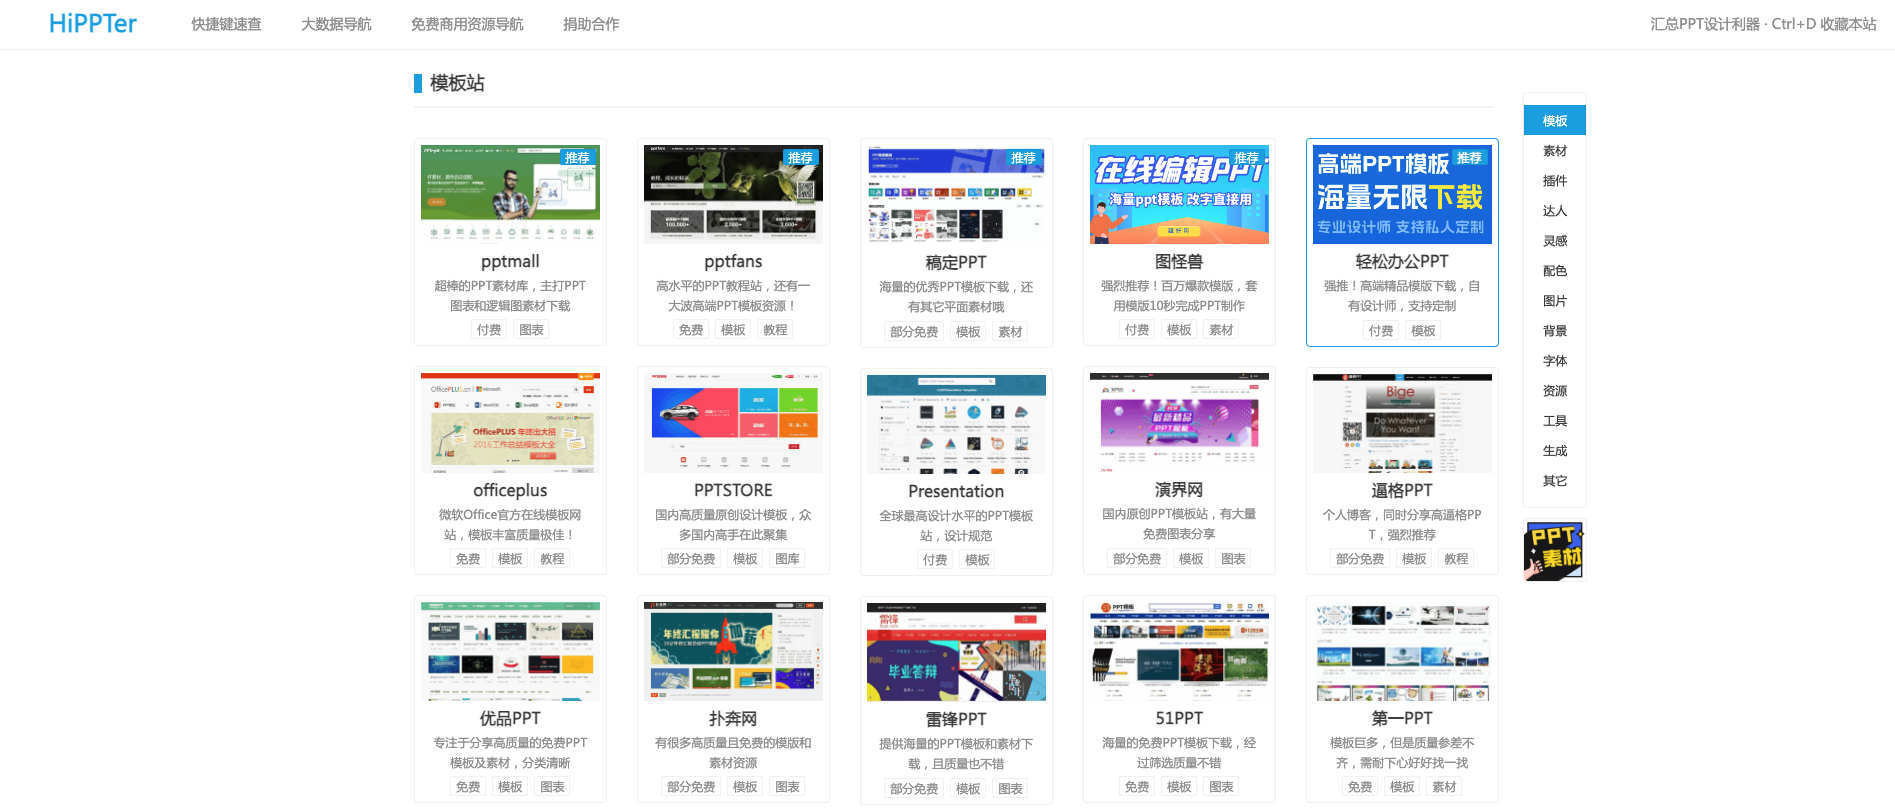Open the PPTSTORE site thumbnail
Screen dimensions: 1895x812
point(733,423)
